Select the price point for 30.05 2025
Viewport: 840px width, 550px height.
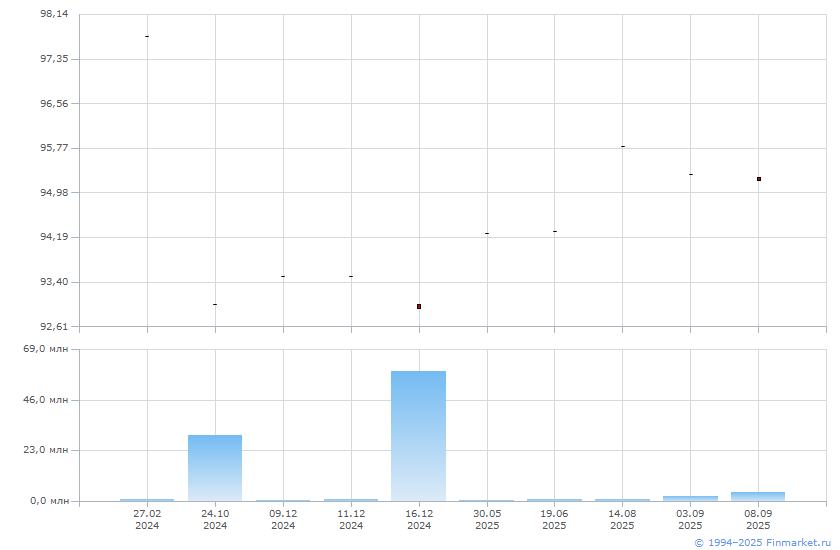487,233
